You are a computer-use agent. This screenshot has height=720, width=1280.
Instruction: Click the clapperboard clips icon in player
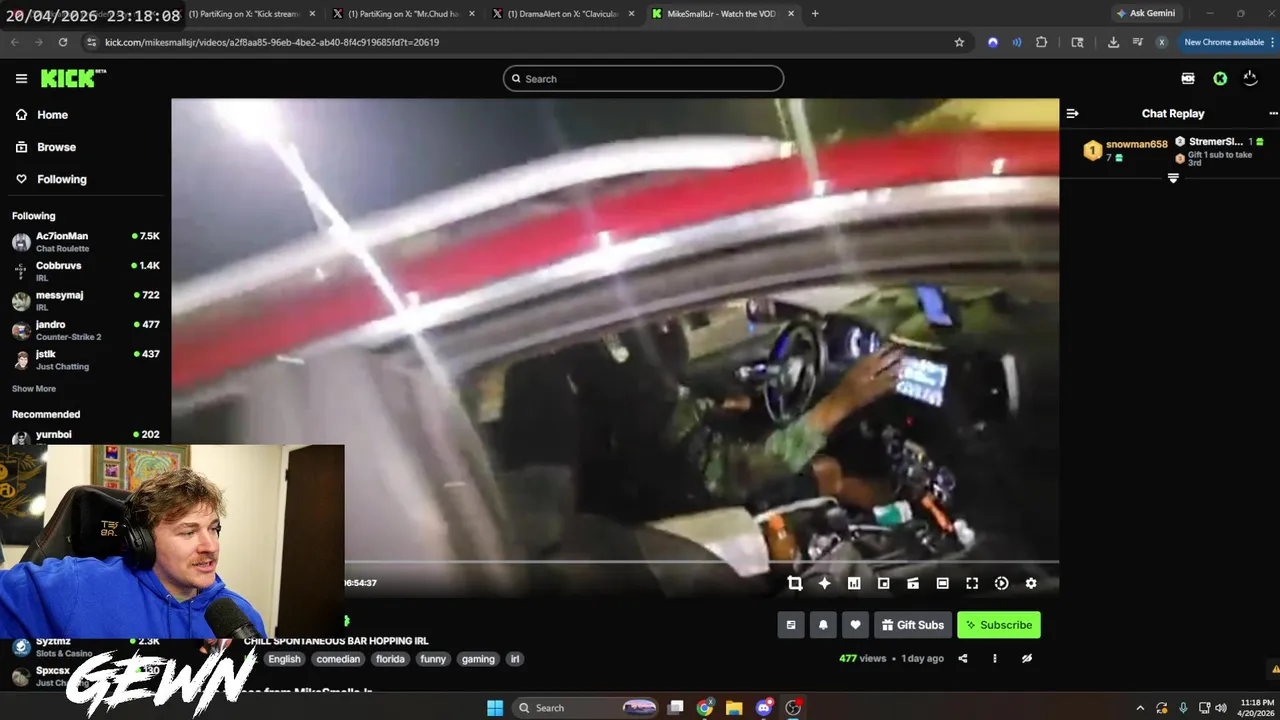(913, 583)
